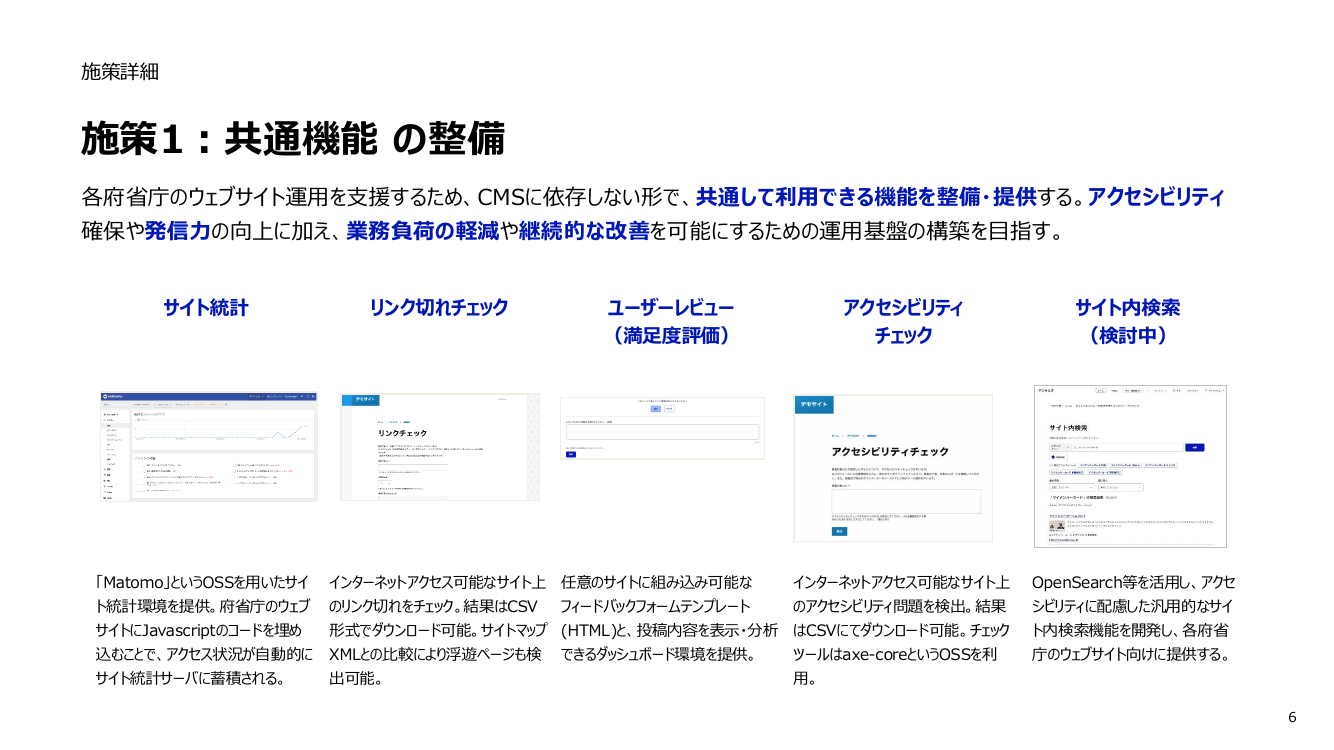Click the page number 6
Viewport: 1334px width, 750px height.
pyautogui.click(x=1292, y=717)
